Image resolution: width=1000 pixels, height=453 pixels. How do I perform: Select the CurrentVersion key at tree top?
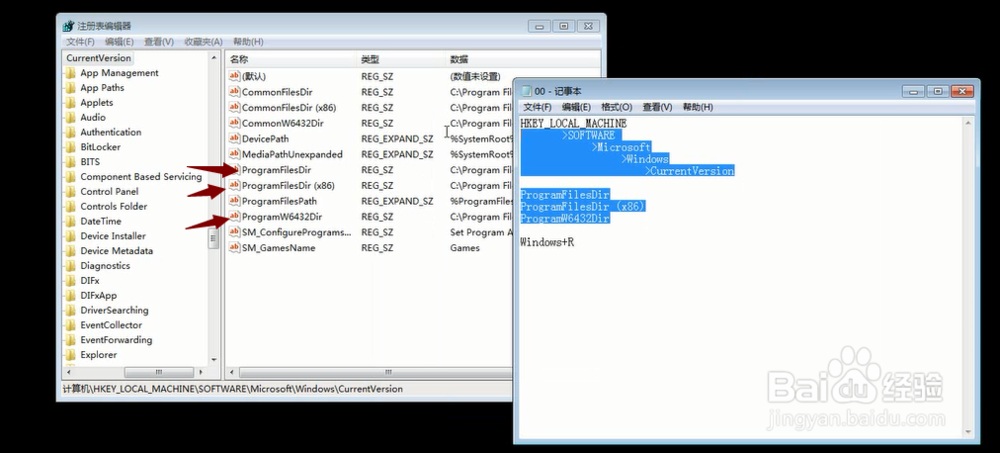pos(99,58)
